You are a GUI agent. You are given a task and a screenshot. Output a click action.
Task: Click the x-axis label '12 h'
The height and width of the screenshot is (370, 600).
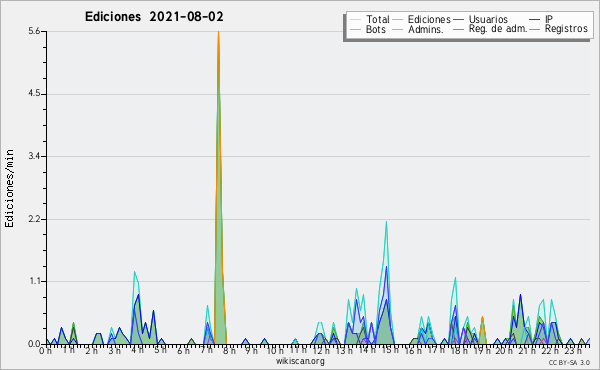[x=321, y=350]
